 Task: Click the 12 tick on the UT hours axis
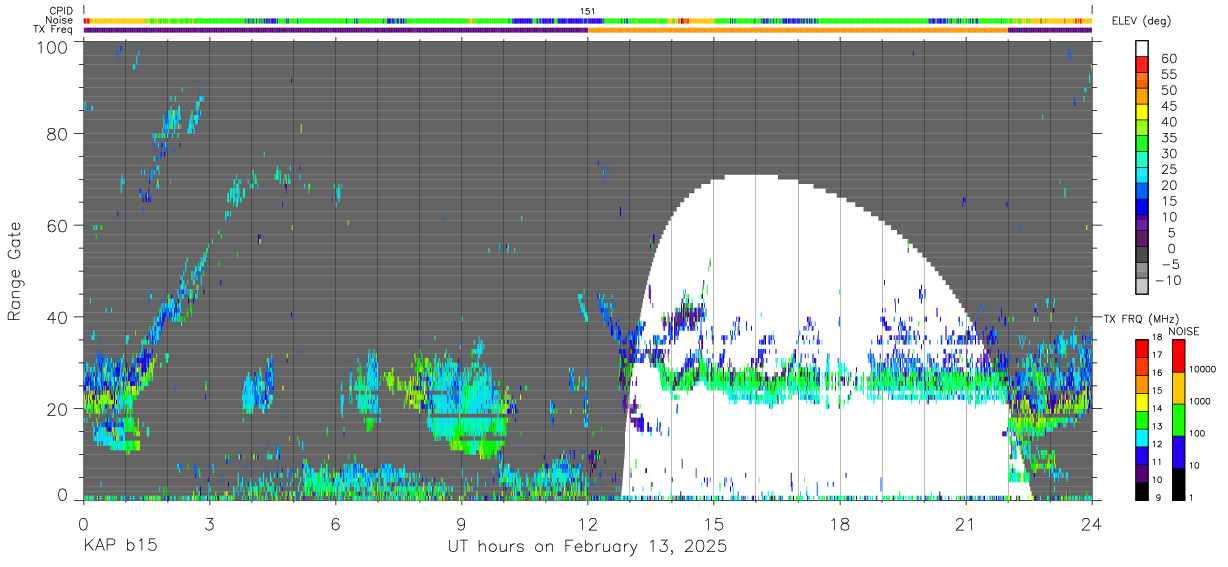click(x=587, y=524)
